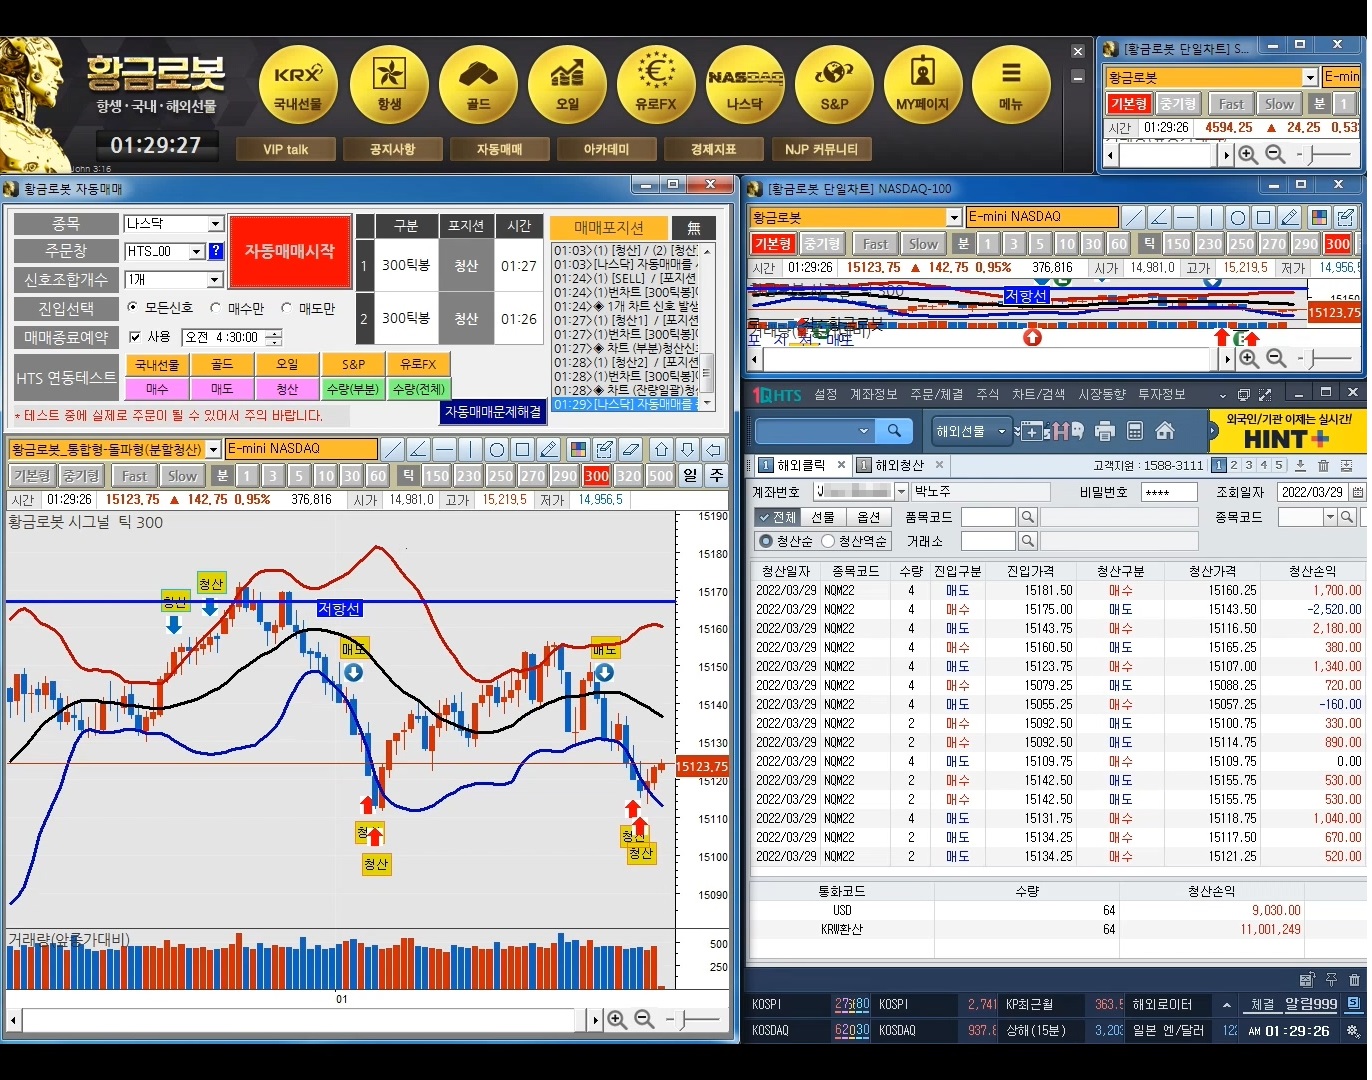Click the VIP talk button
1372x1080 pixels.
(x=285, y=149)
